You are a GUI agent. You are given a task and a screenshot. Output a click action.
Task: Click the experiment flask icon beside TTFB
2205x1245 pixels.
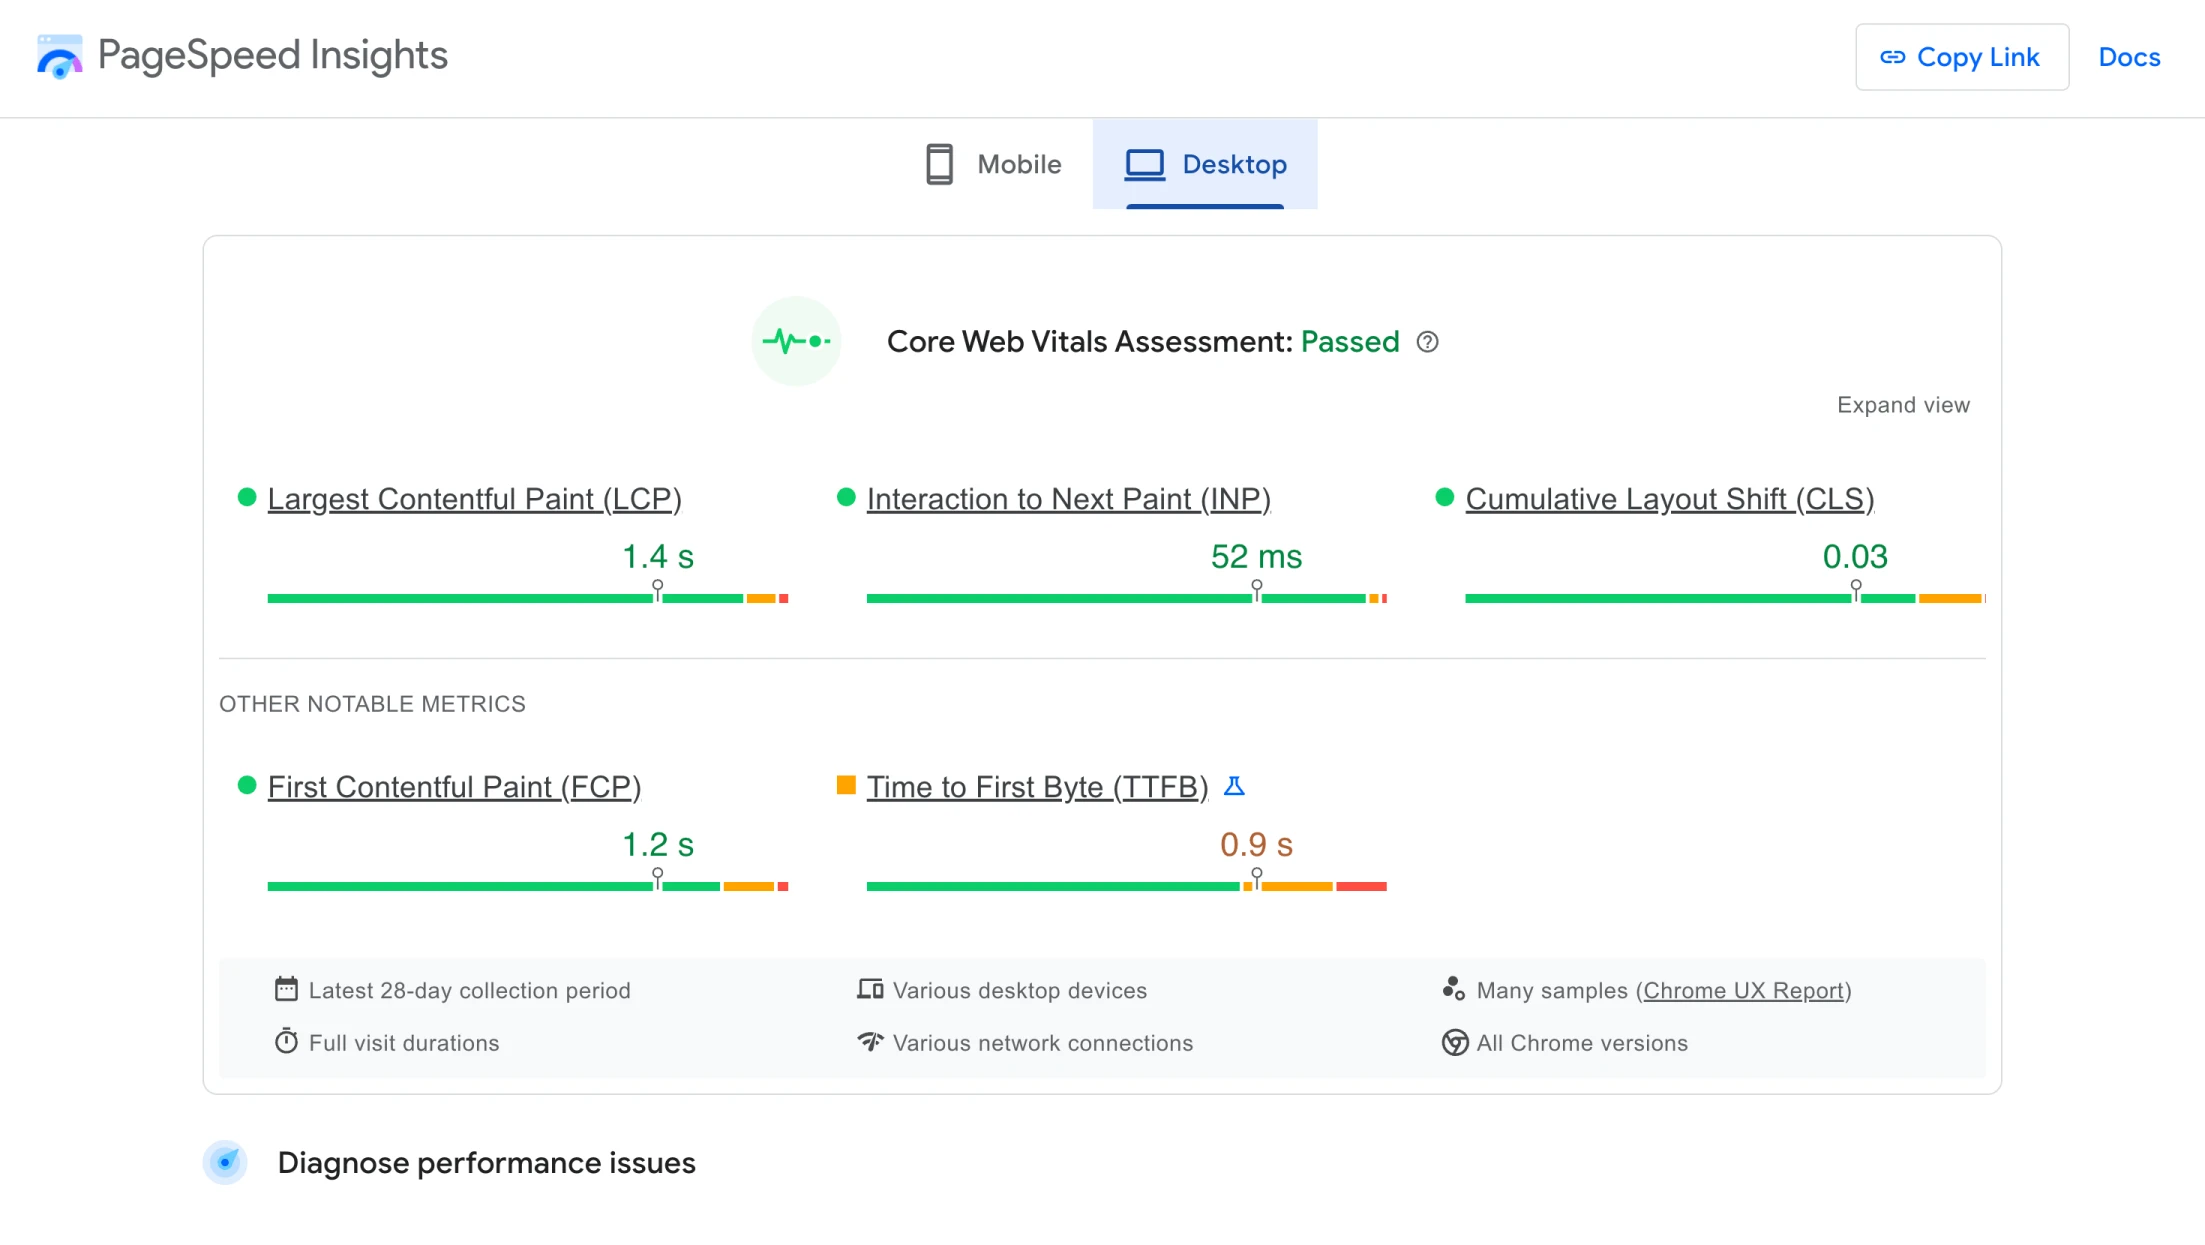(1236, 787)
